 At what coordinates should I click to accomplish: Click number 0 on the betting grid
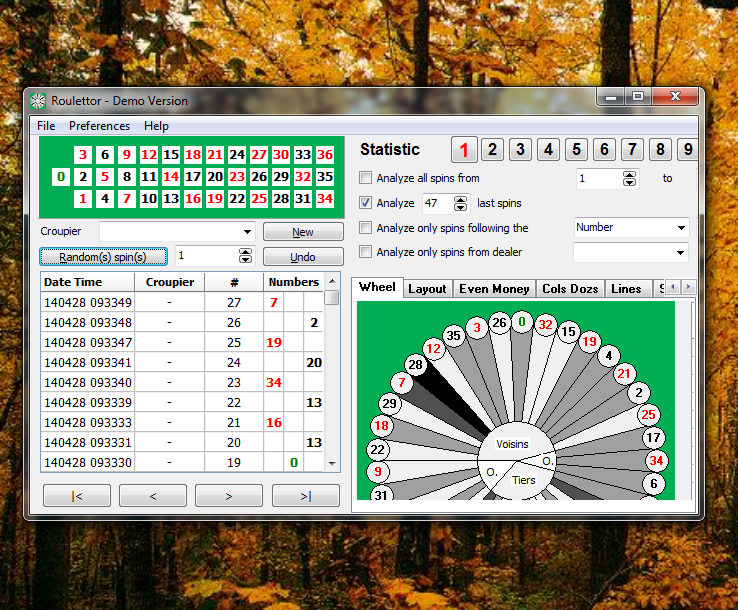click(x=61, y=177)
